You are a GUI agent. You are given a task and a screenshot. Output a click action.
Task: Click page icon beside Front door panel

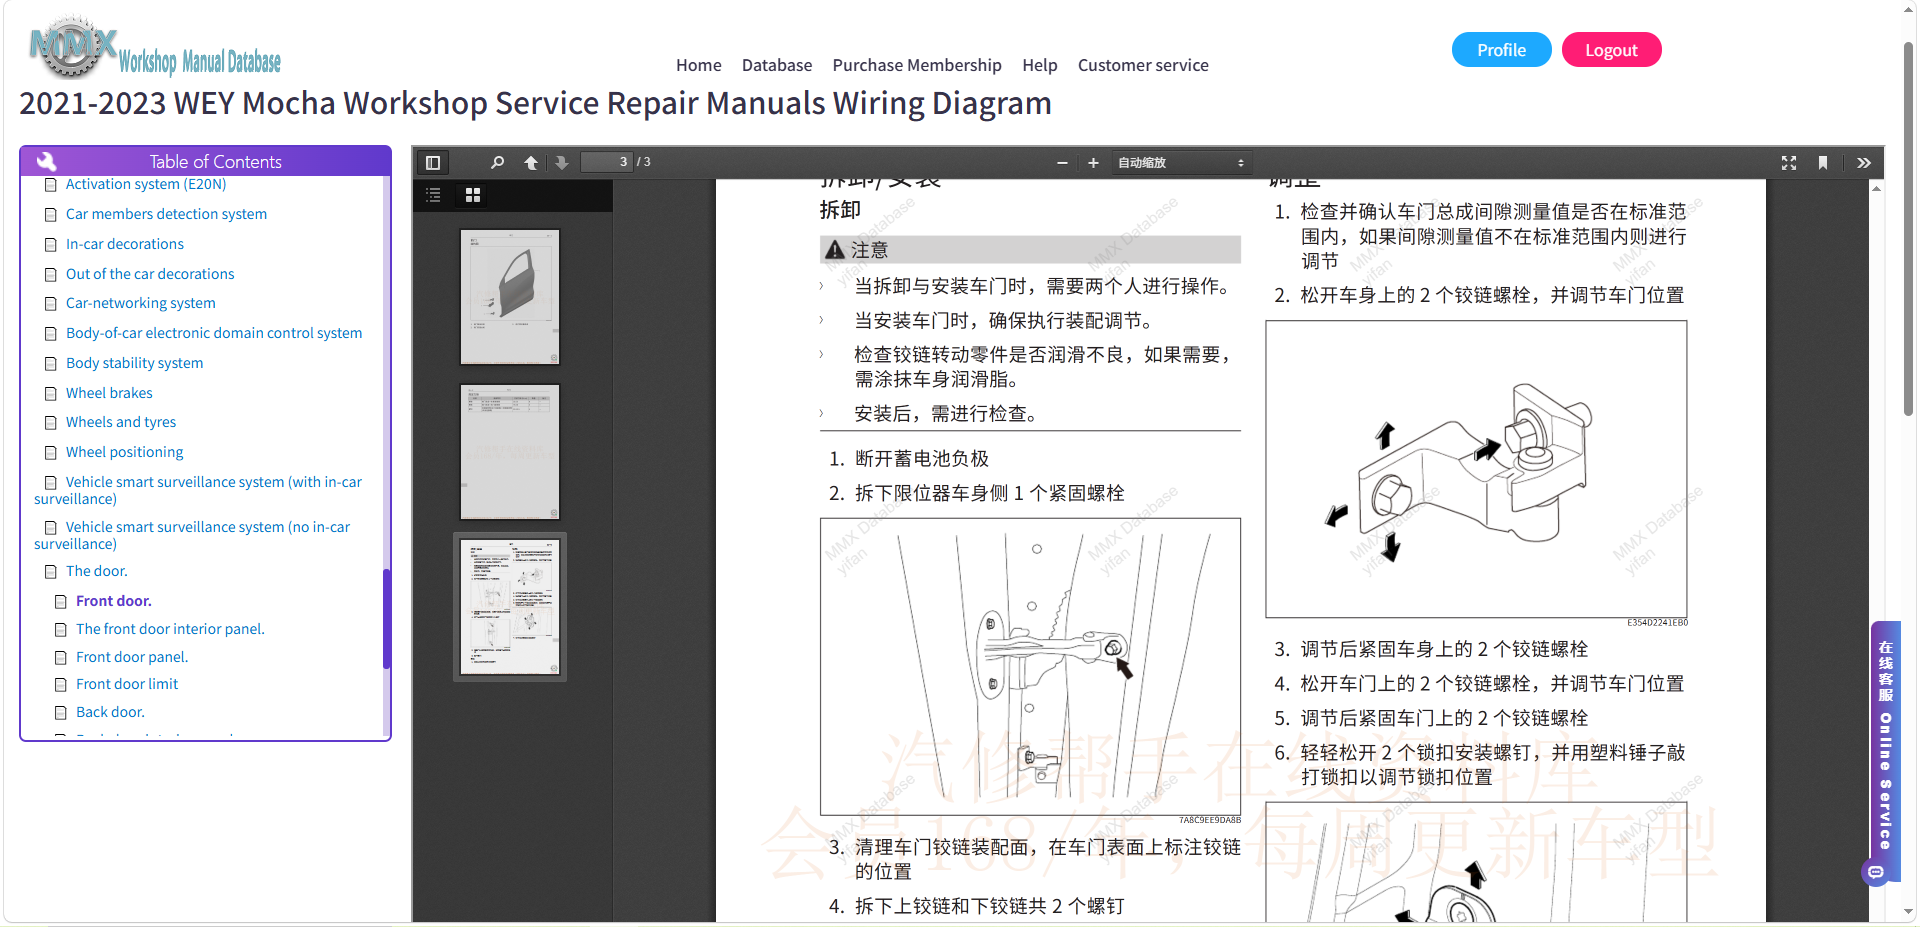point(61,658)
